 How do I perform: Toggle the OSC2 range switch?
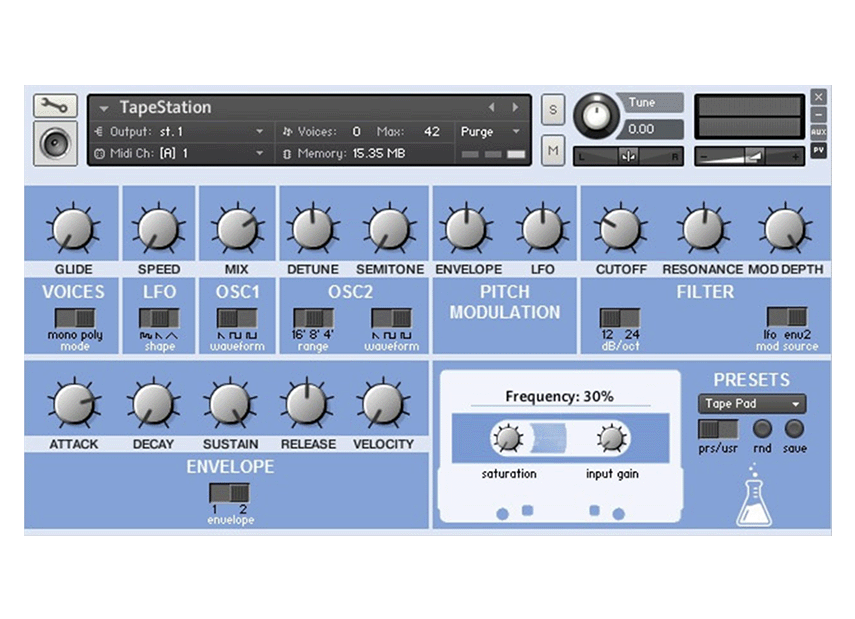(x=314, y=318)
